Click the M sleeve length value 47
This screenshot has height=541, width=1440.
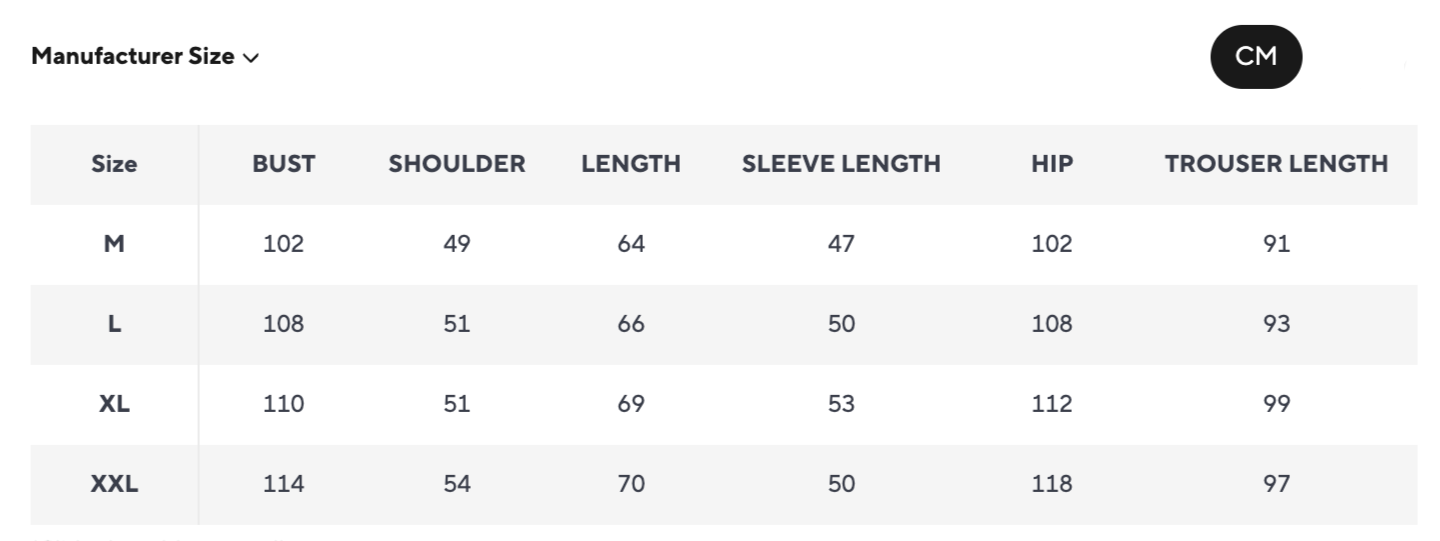coord(841,244)
